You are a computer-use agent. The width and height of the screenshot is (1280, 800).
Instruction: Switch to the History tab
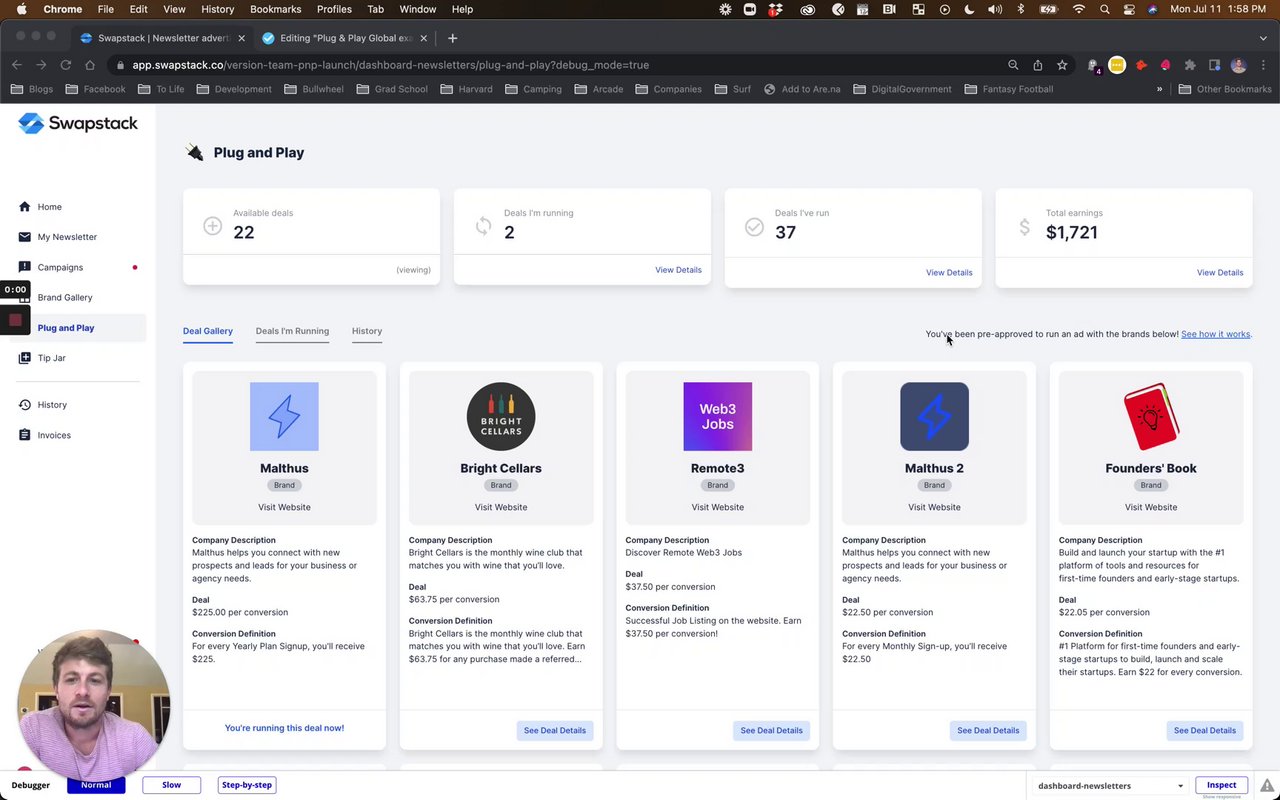[x=367, y=331]
